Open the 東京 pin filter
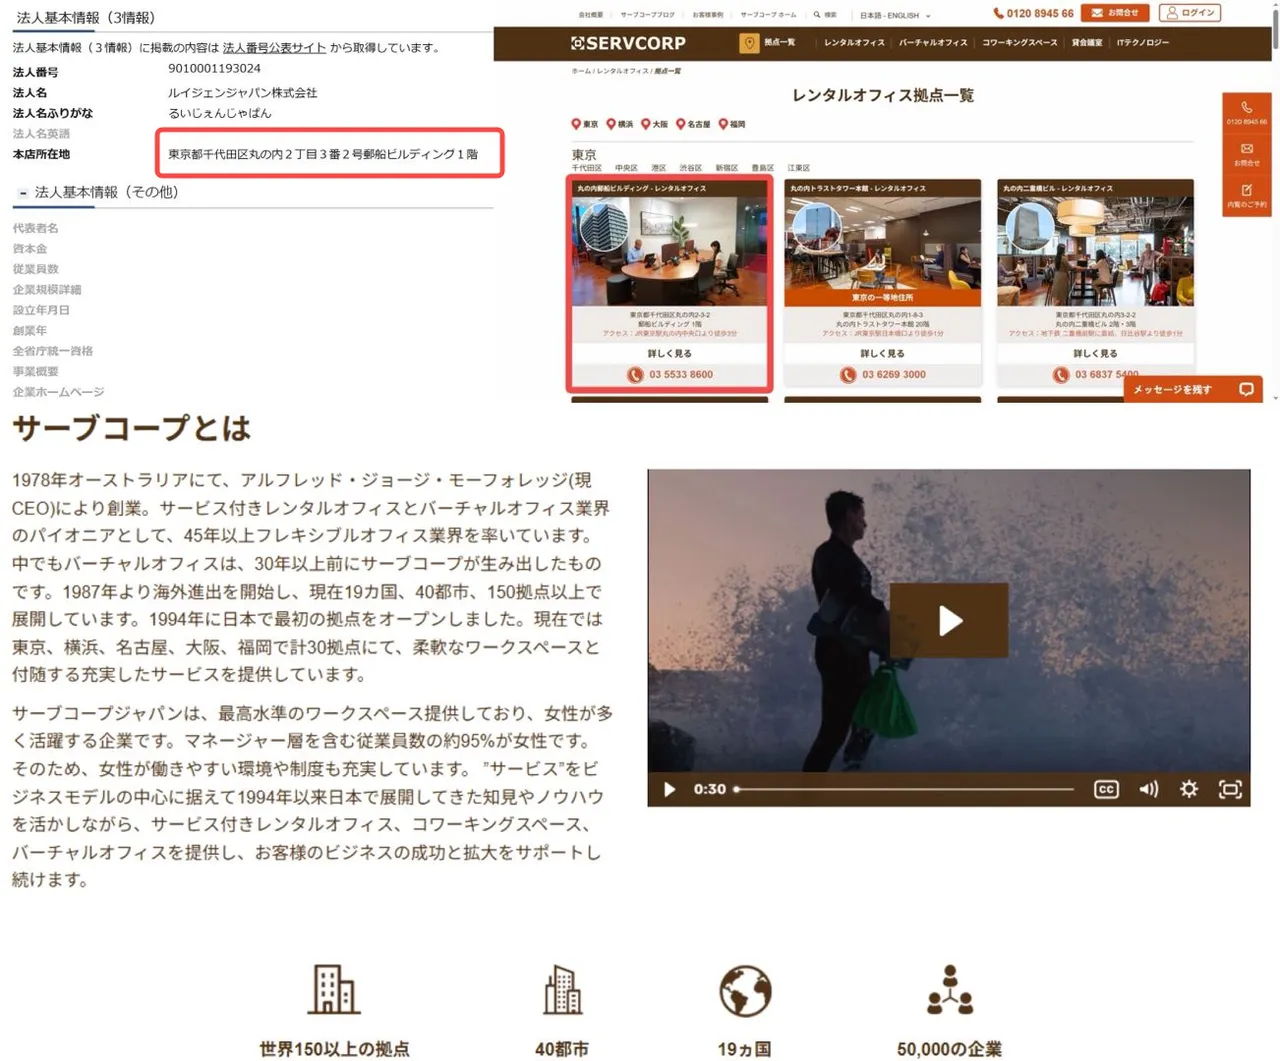 pyautogui.click(x=584, y=124)
